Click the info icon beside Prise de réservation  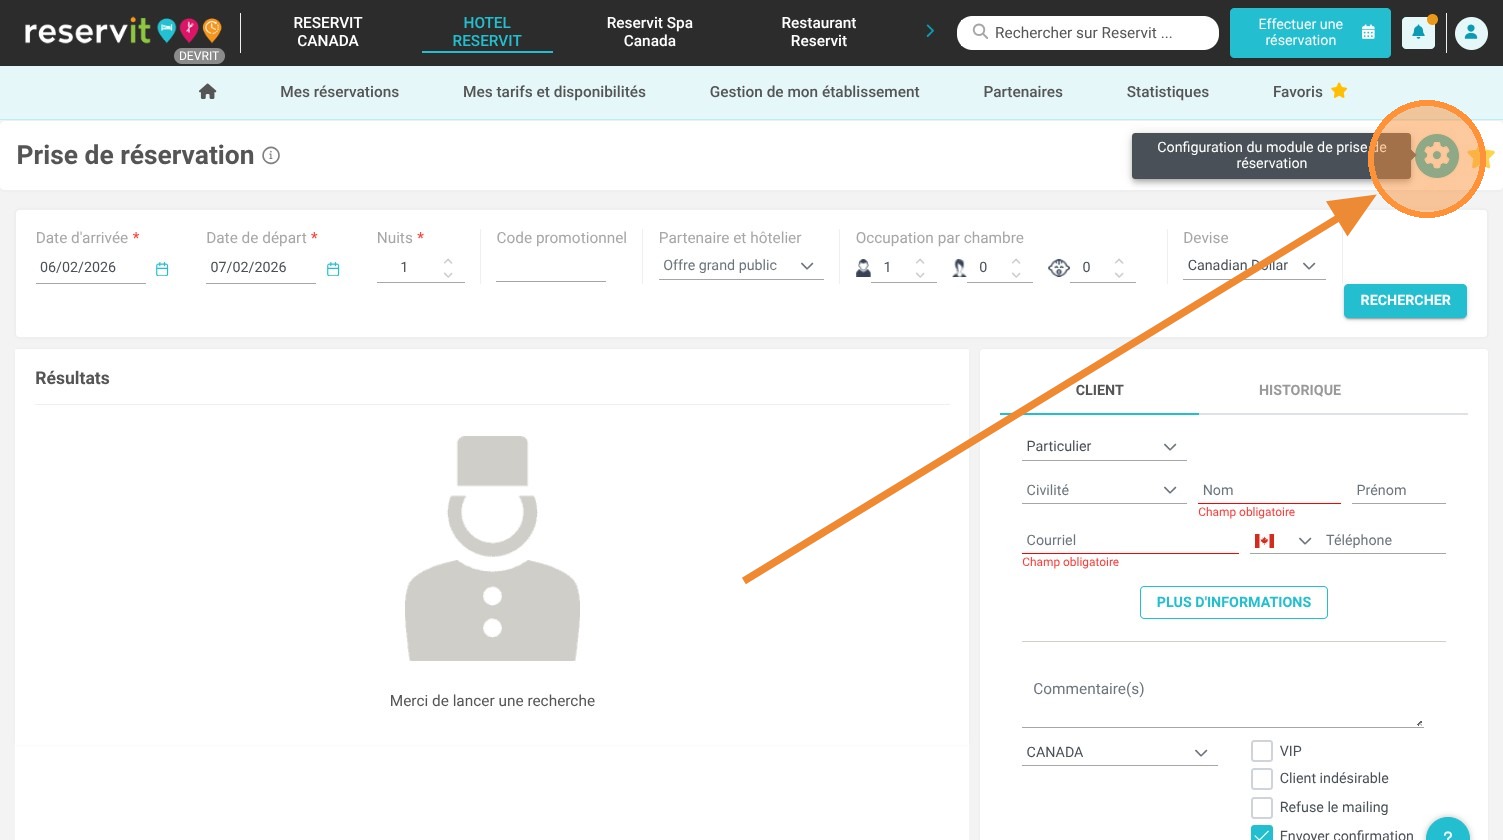click(x=271, y=155)
